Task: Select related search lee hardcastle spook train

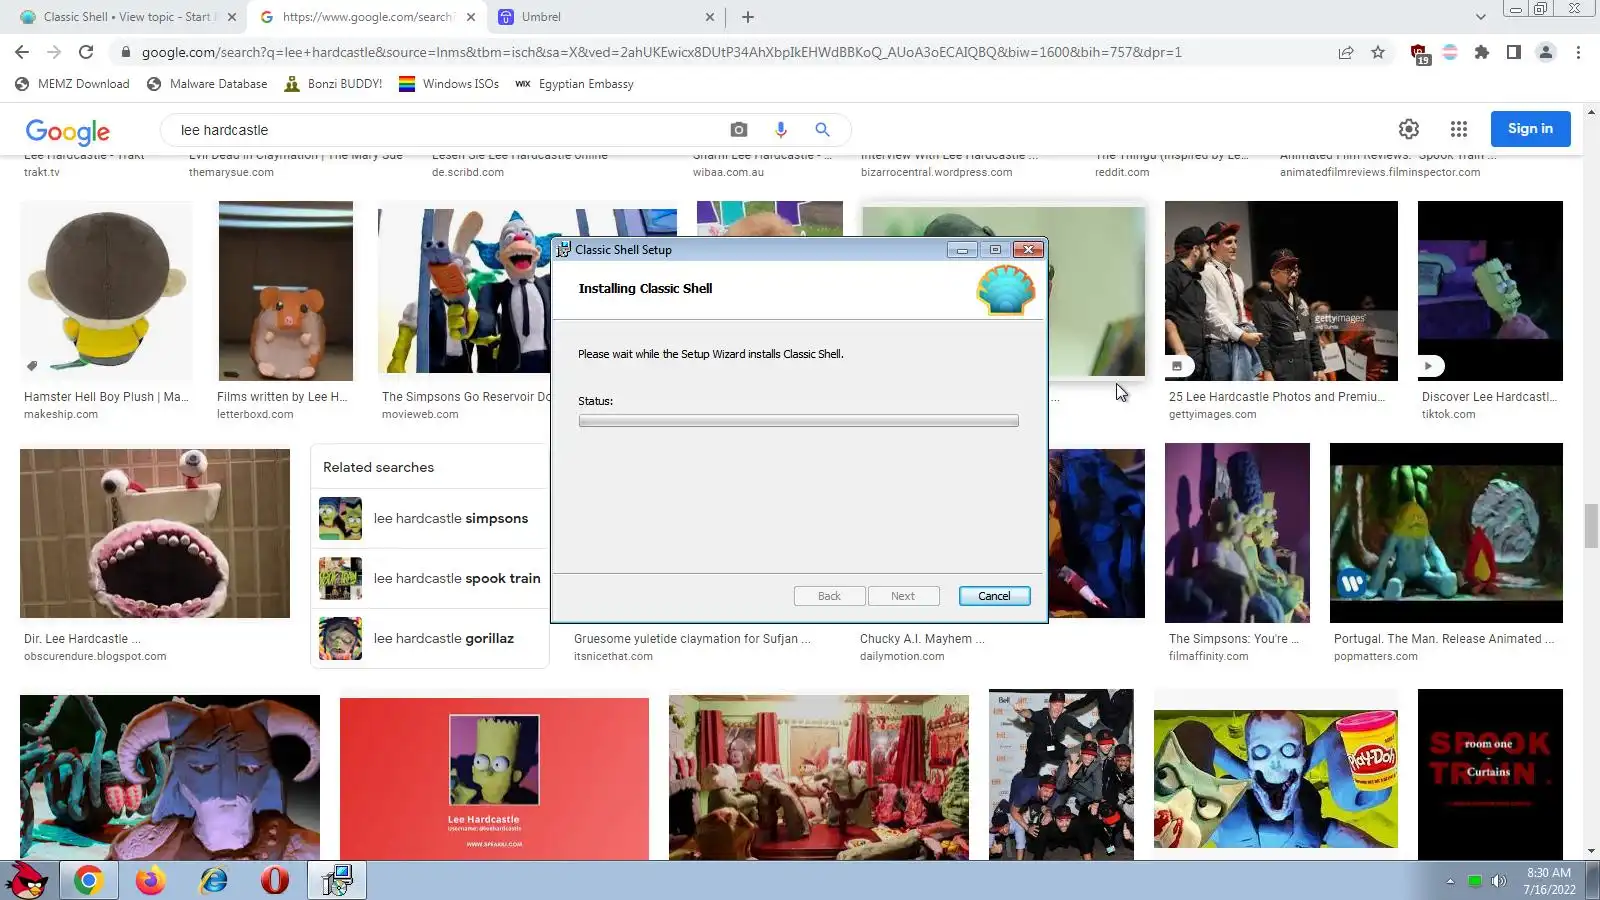Action: pos(430,578)
